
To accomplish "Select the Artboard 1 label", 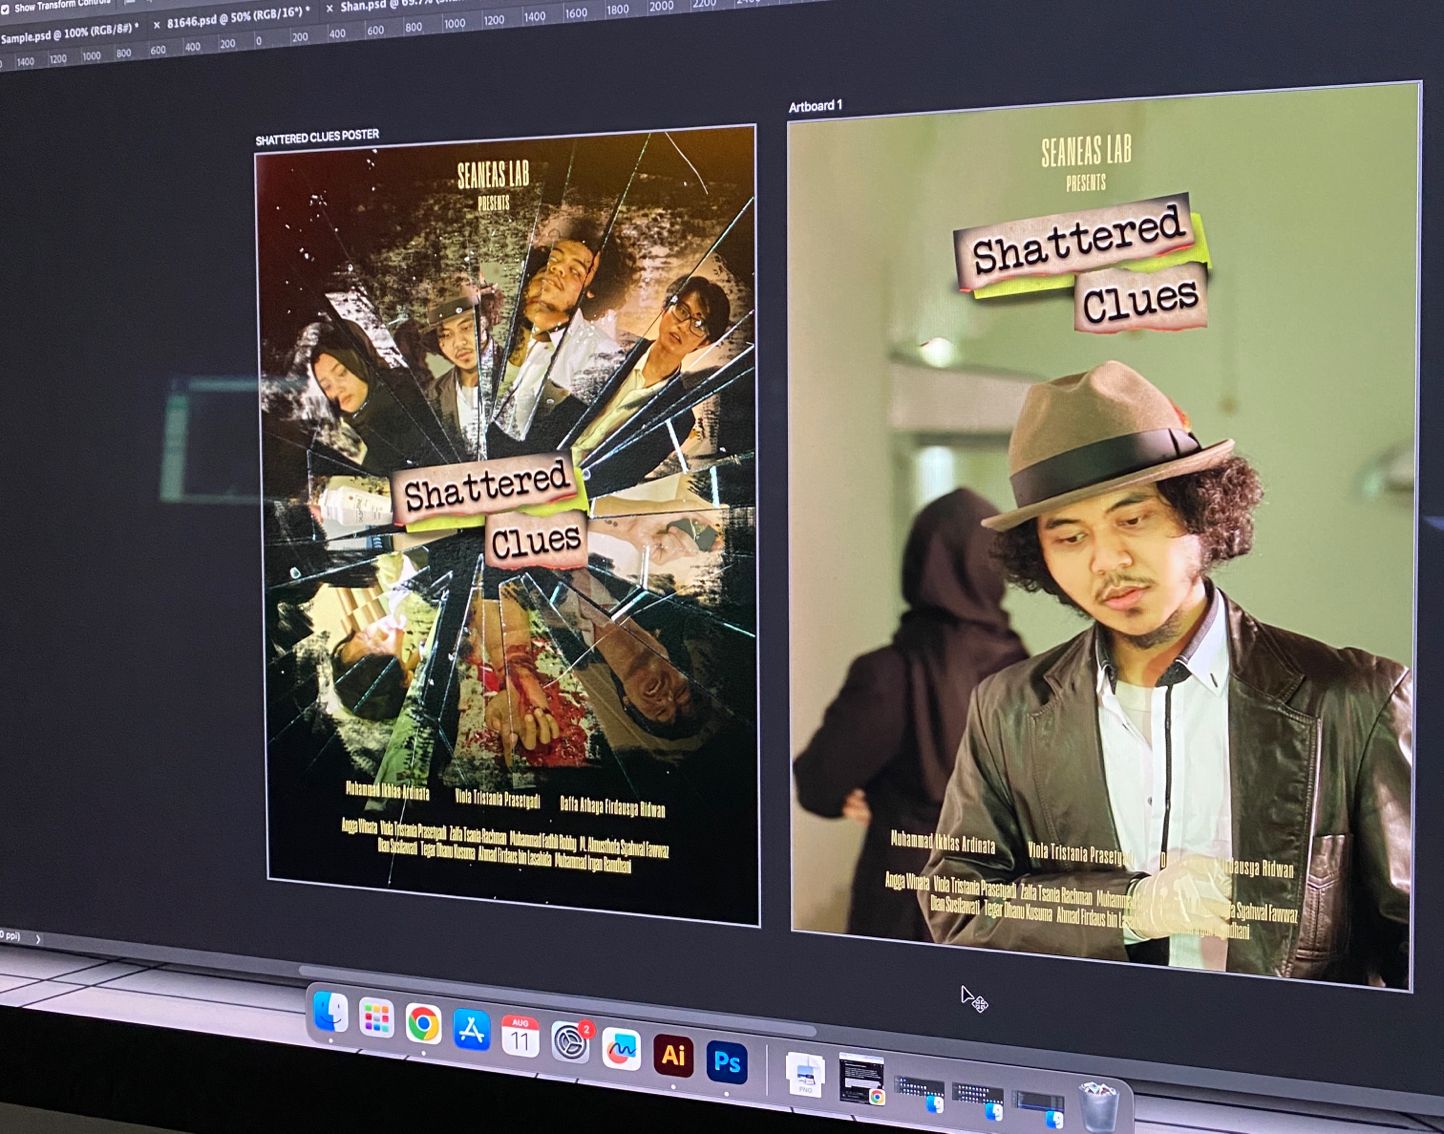I will (x=815, y=106).
